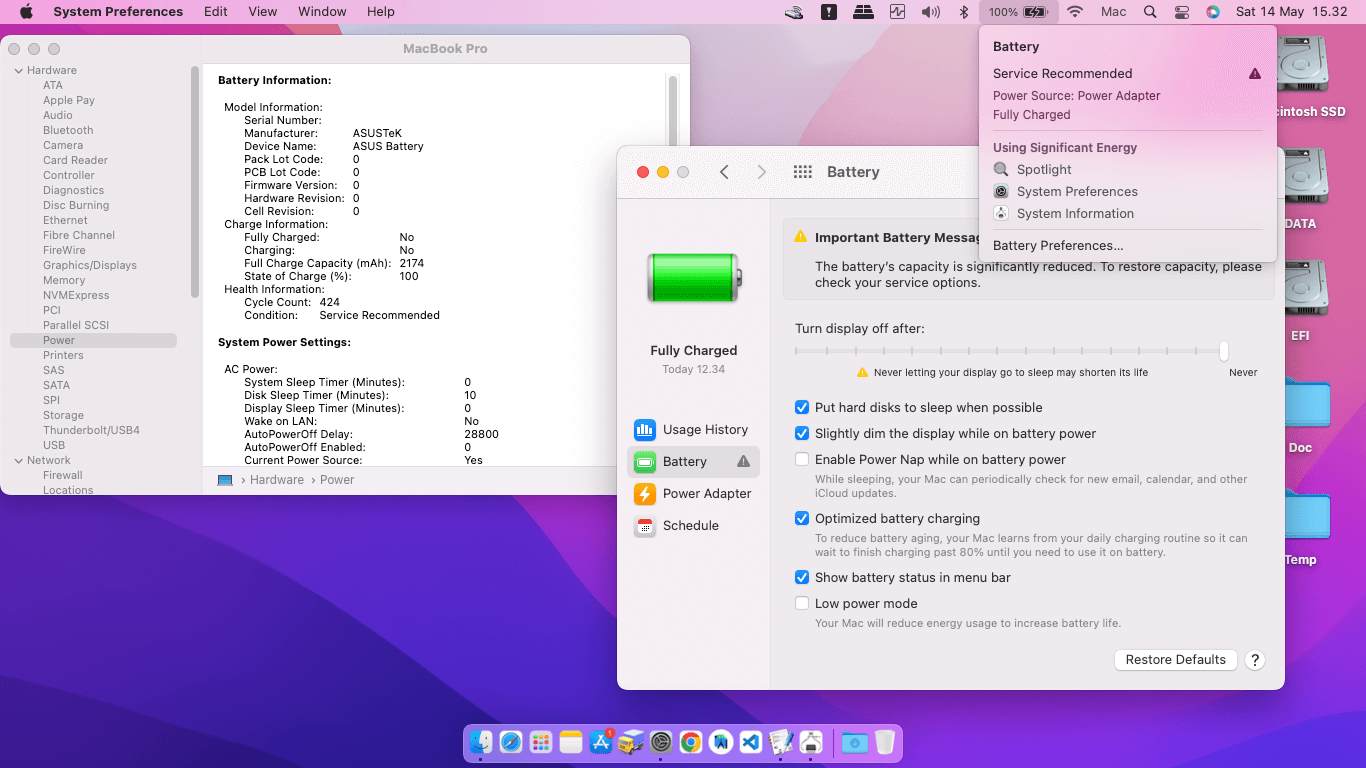Collapse the Network tree section
Viewport: 1366px width, 768px height.
coord(18,461)
